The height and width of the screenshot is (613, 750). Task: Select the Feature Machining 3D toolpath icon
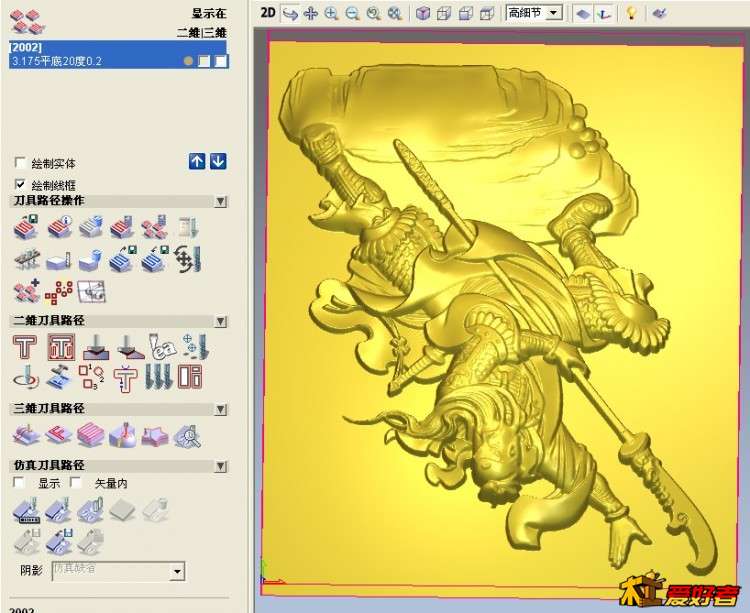click(58, 436)
